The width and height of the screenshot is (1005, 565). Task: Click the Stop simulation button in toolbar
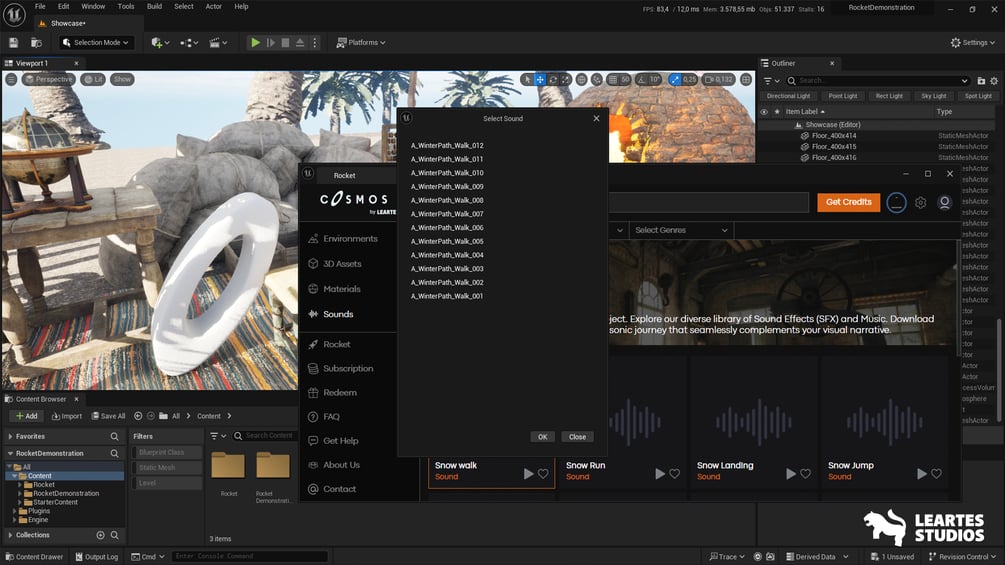[x=285, y=42]
